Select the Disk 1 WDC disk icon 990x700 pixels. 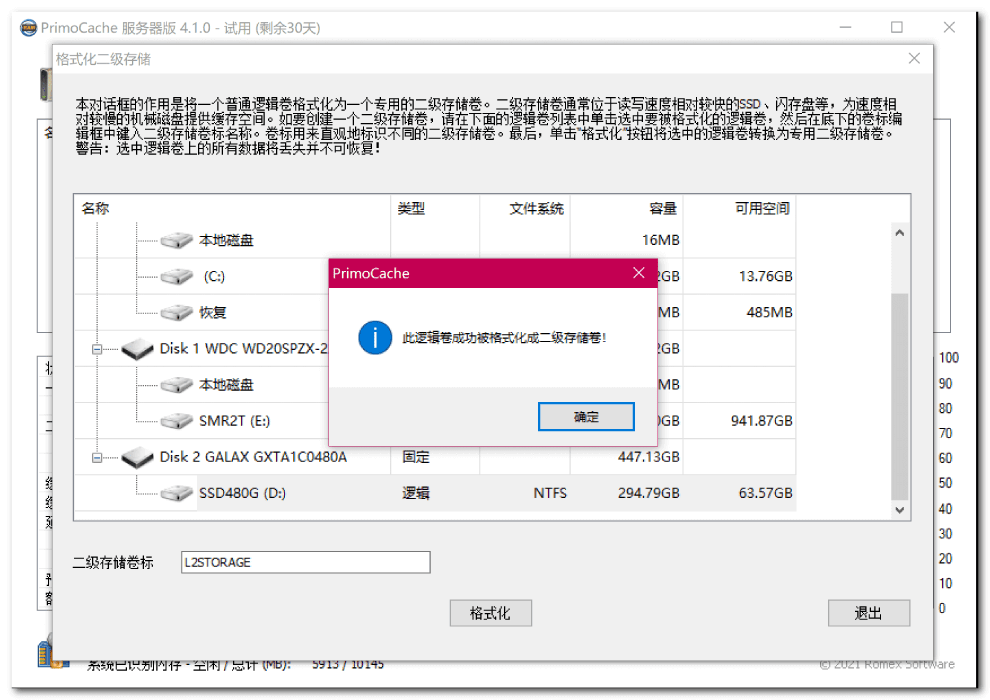137,349
